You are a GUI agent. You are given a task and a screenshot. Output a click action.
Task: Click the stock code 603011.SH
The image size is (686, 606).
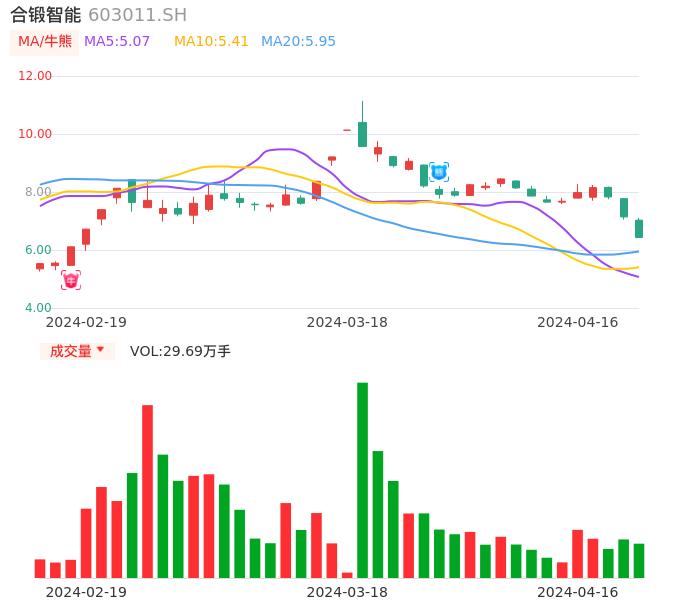137,15
